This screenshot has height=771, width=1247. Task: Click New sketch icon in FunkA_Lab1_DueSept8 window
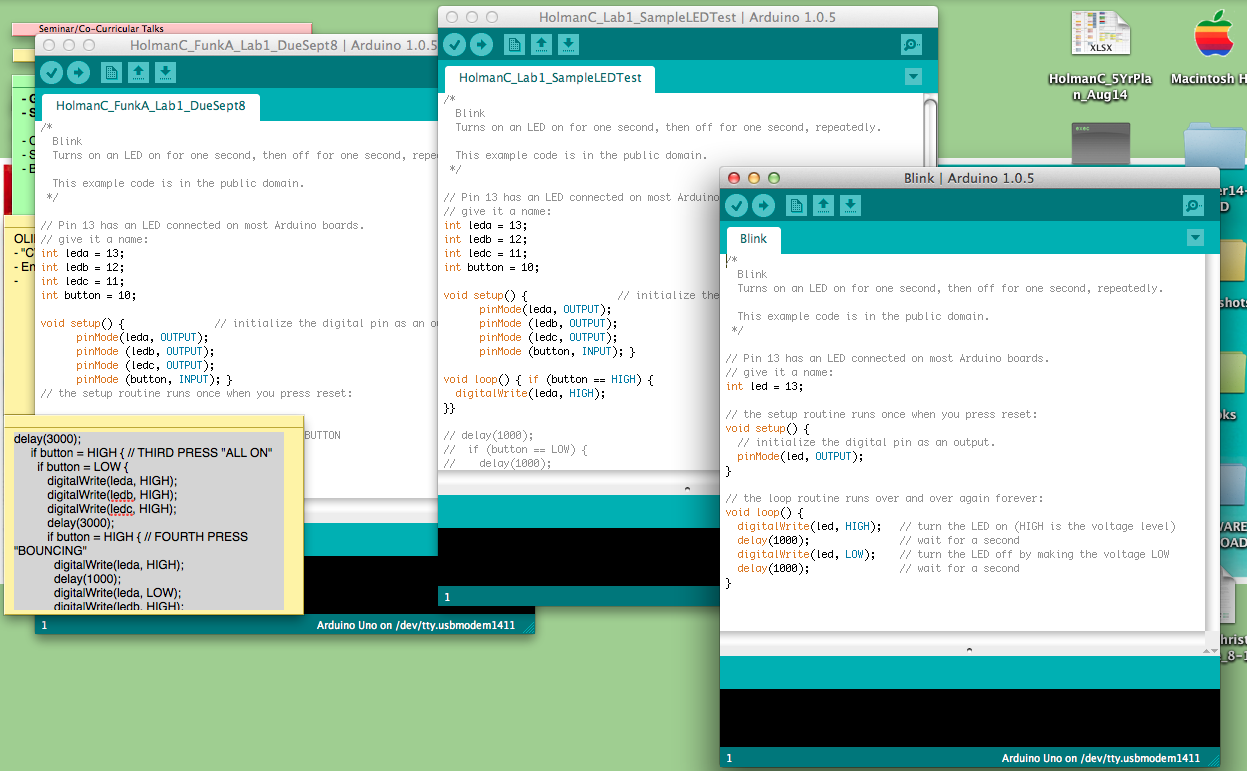tap(111, 72)
